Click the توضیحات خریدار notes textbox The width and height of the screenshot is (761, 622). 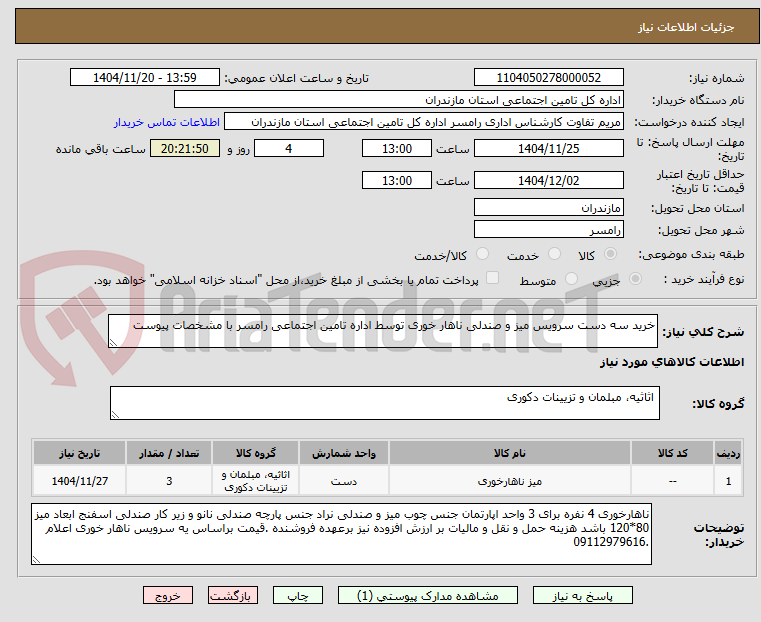[341, 534]
